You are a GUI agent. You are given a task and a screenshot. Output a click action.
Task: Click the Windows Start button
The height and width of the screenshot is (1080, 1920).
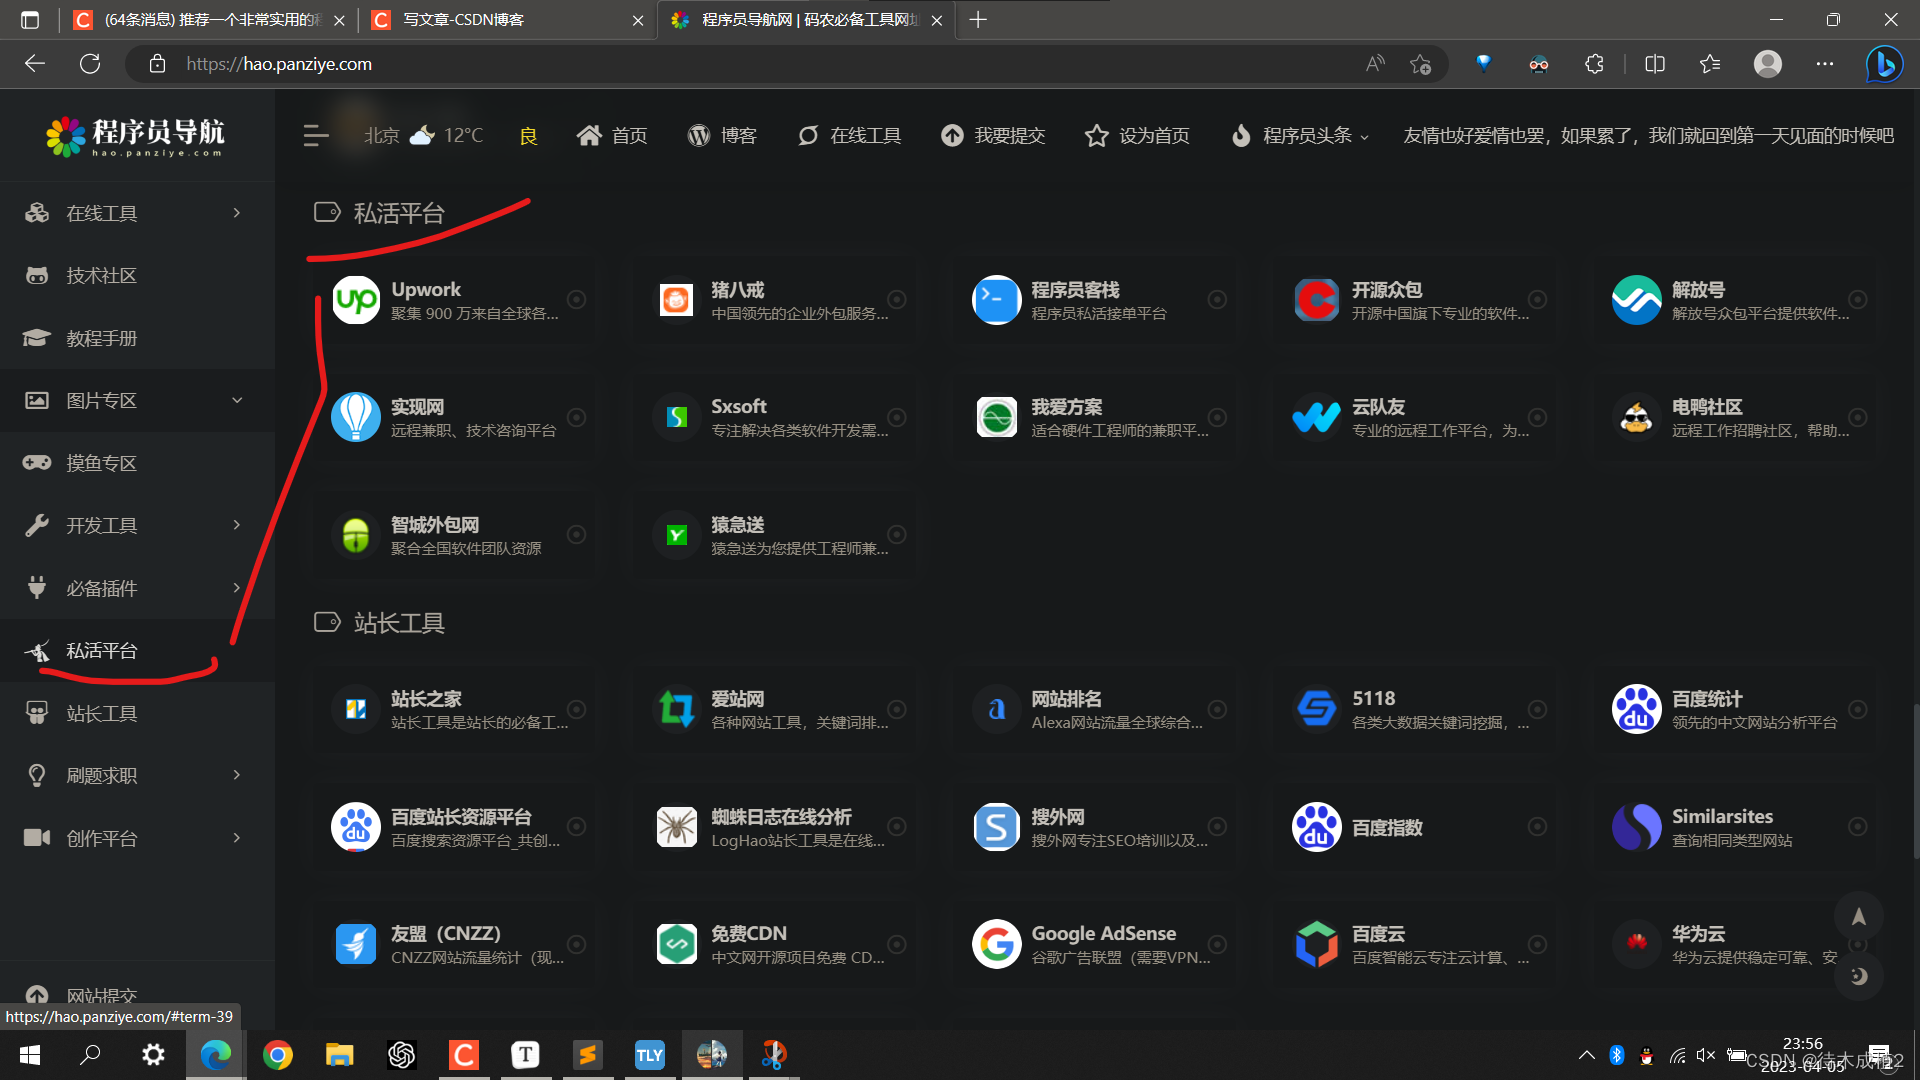pos(30,1055)
